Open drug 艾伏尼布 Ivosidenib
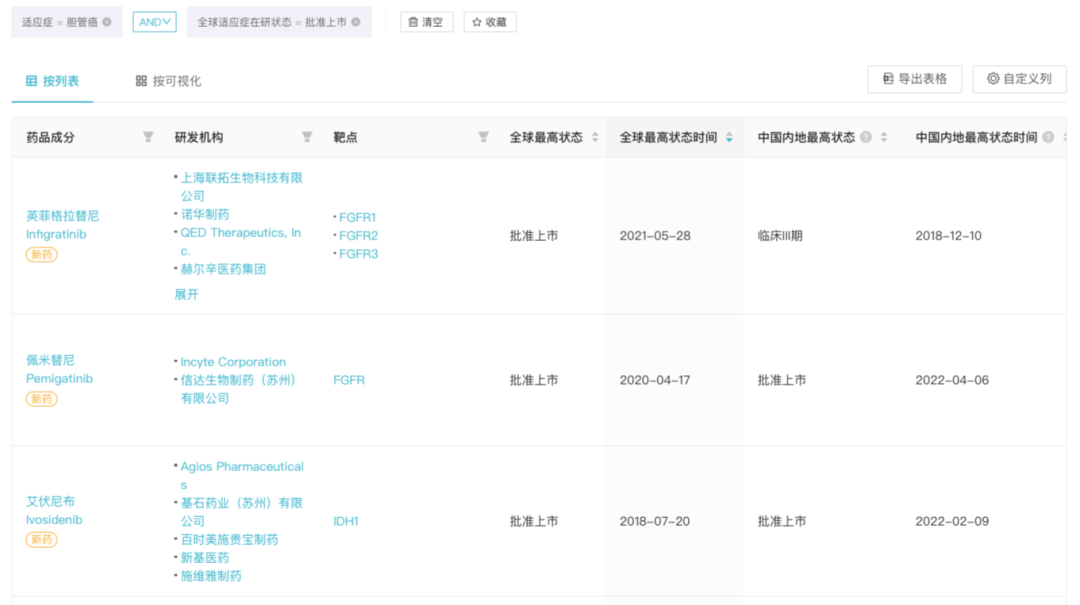This screenshot has width=1080, height=605. 54,511
